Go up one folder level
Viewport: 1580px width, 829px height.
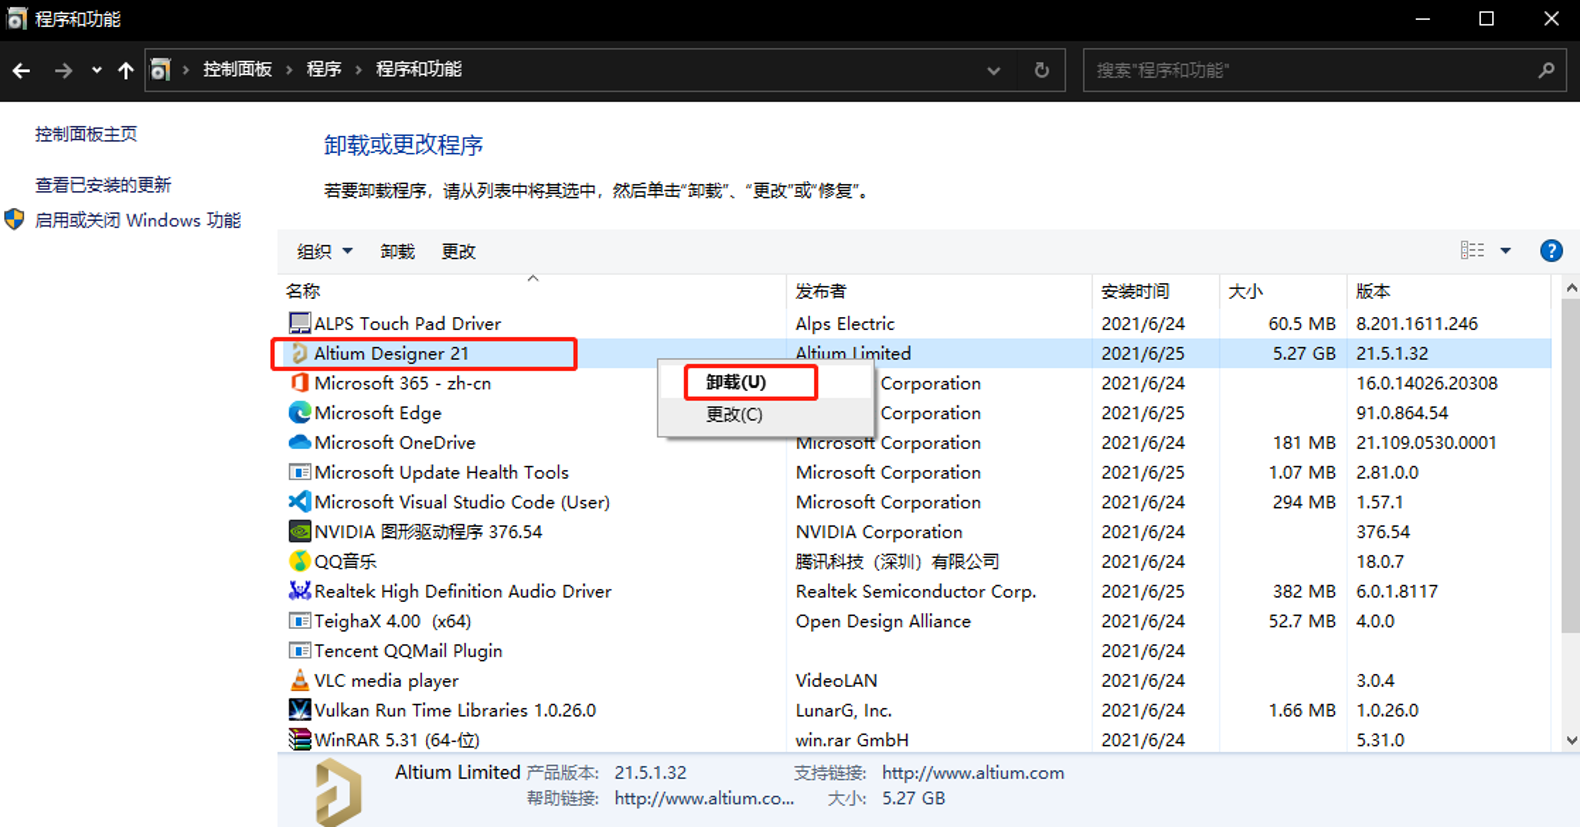point(125,70)
